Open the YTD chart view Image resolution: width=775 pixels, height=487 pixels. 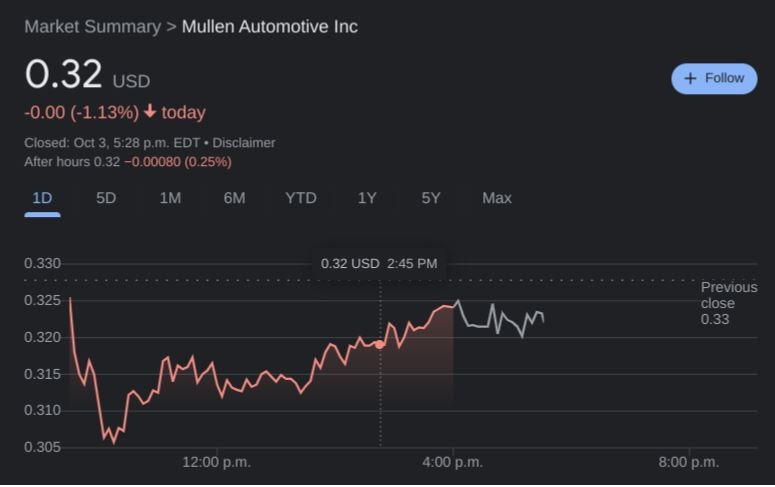[300, 198]
